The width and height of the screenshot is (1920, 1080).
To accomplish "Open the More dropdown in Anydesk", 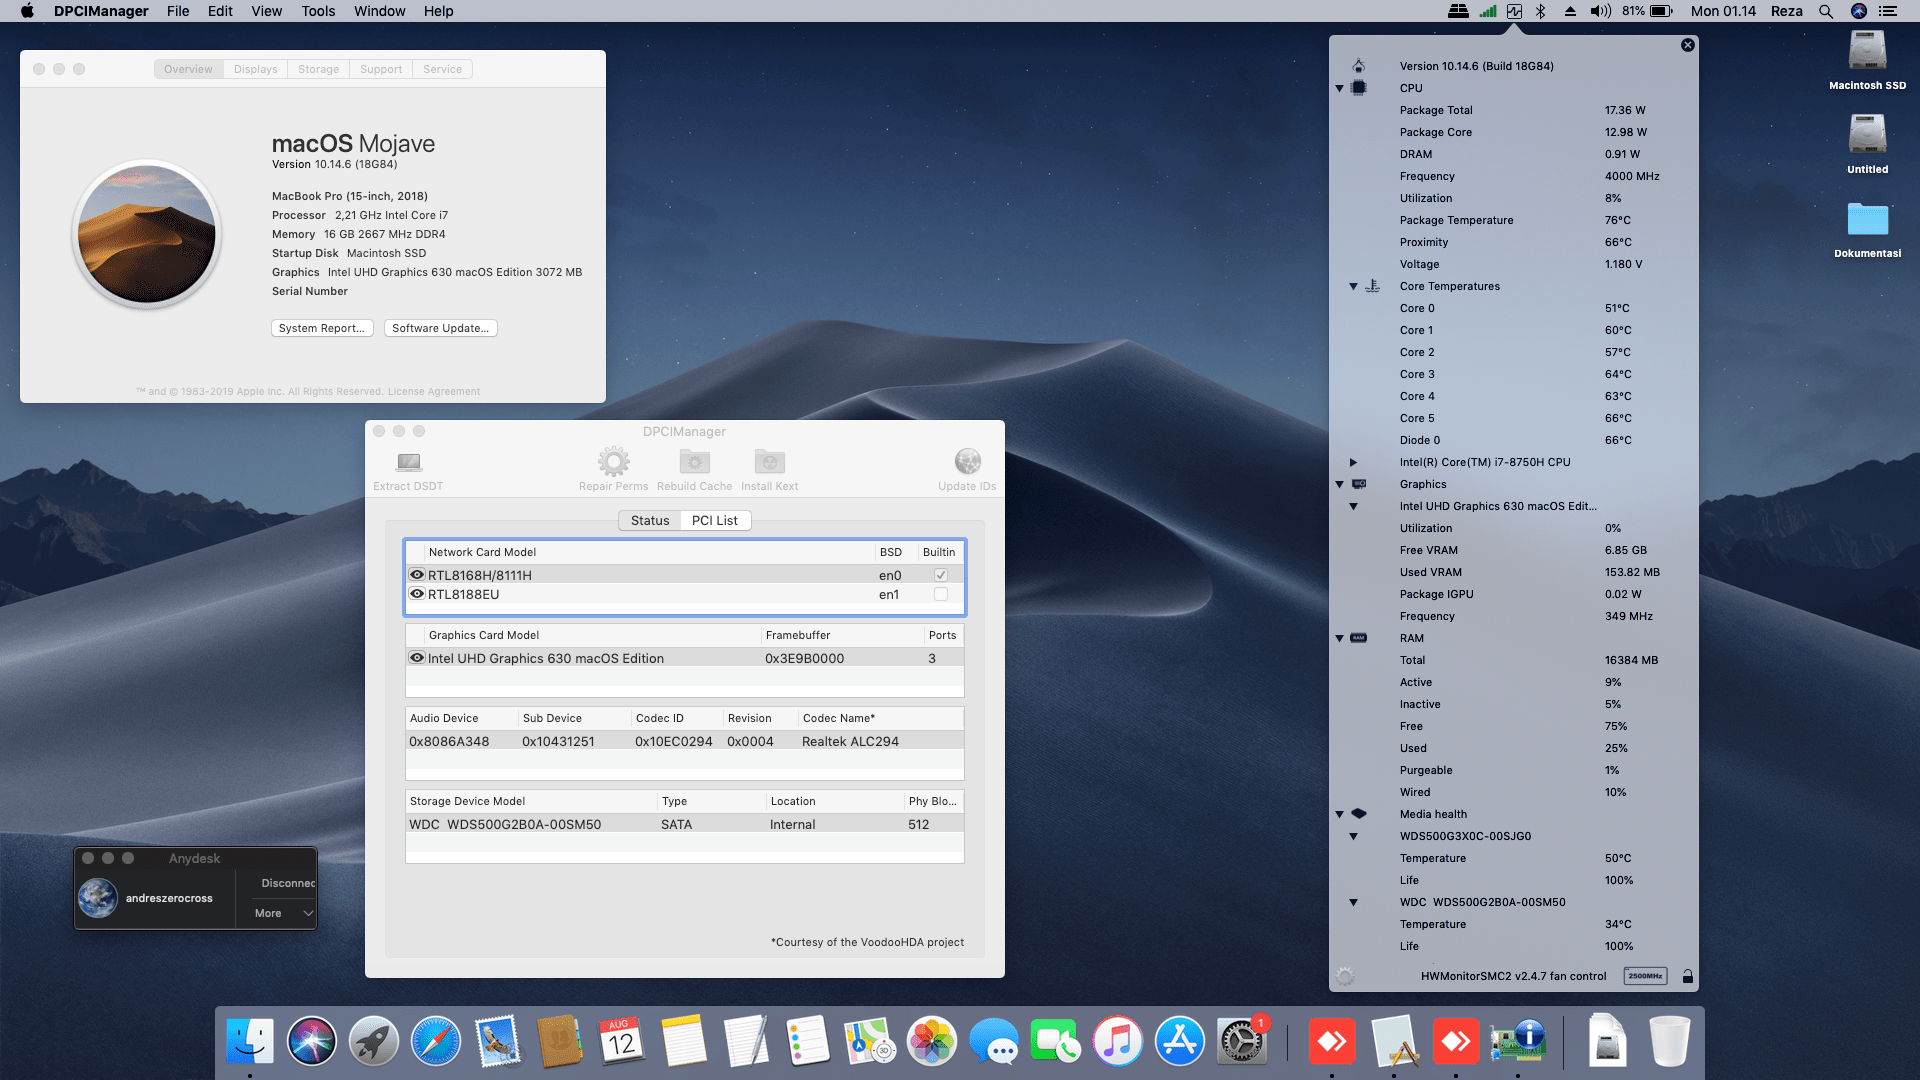I will click(283, 913).
